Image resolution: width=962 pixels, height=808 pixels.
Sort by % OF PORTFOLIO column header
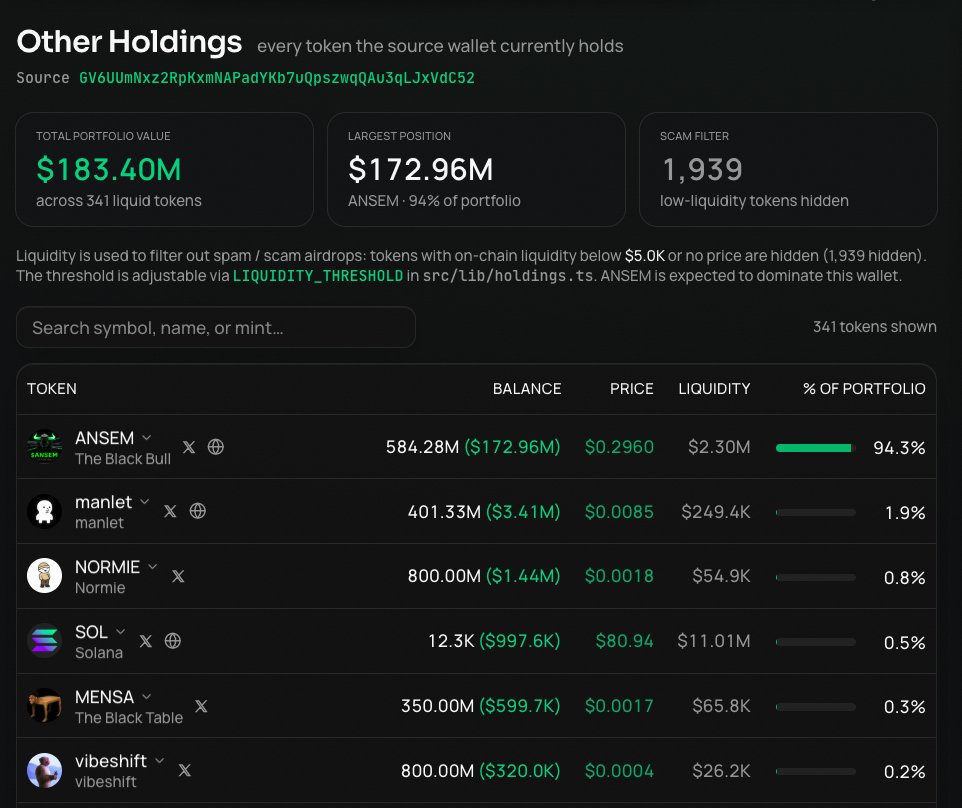pyautogui.click(x=864, y=389)
